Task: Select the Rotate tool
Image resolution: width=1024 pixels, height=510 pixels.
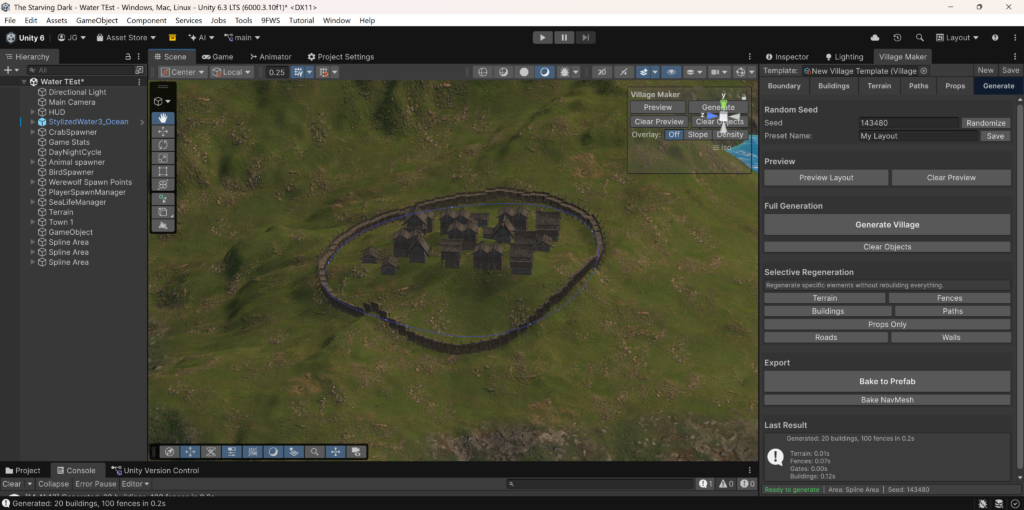Action: click(x=163, y=145)
